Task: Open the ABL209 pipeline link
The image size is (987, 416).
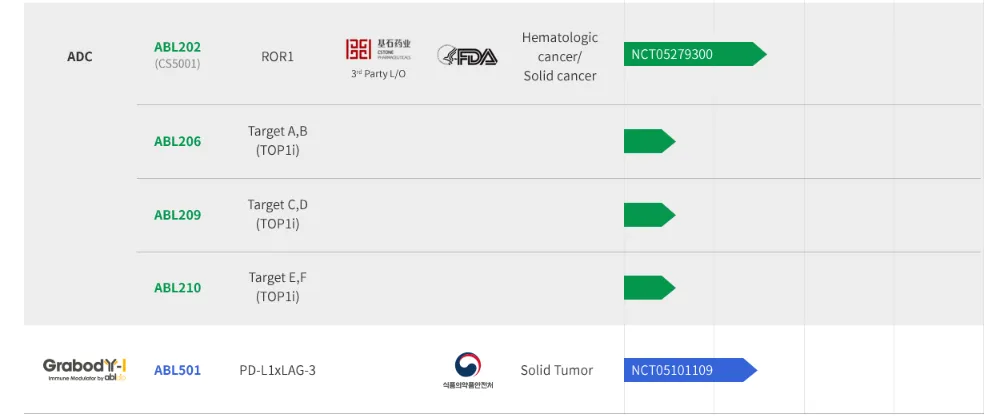Action: (x=177, y=215)
